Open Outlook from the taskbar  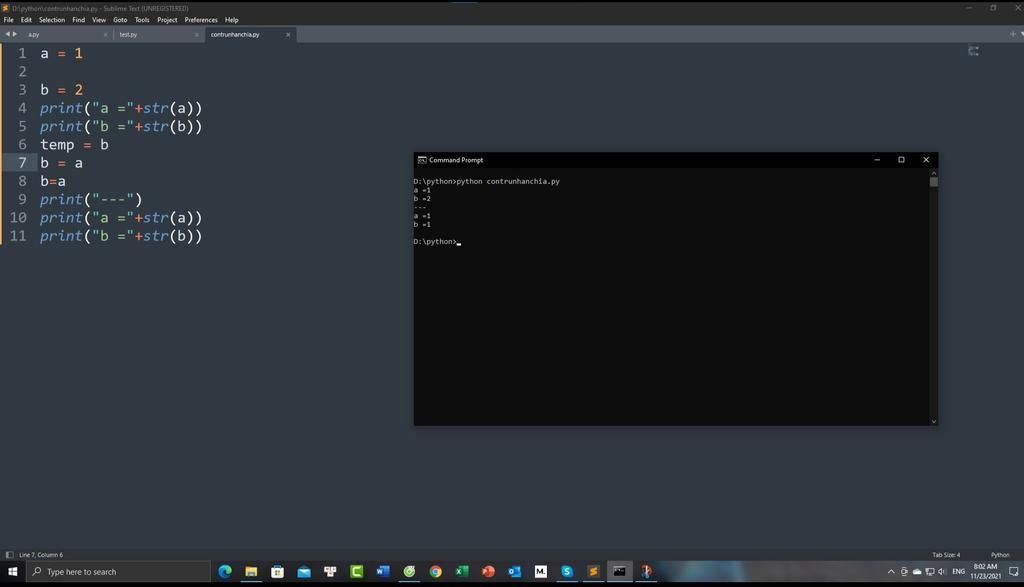tap(515, 571)
